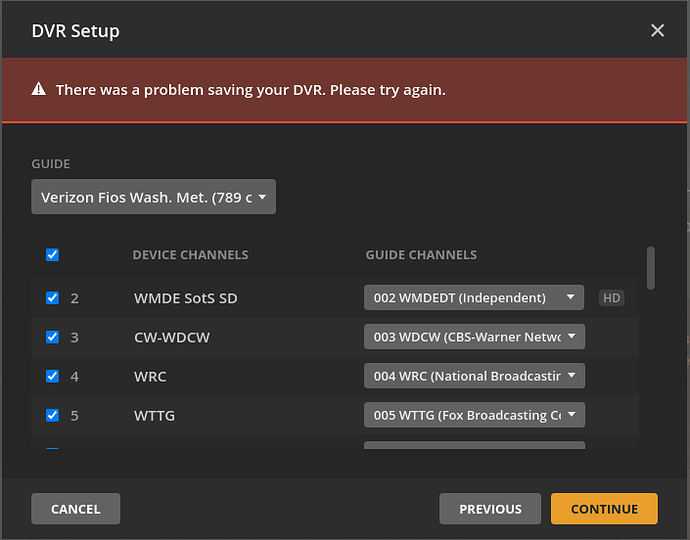Screen dimensions: 690x540
Task: Click the Guide Channels column header
Action: (x=421, y=255)
